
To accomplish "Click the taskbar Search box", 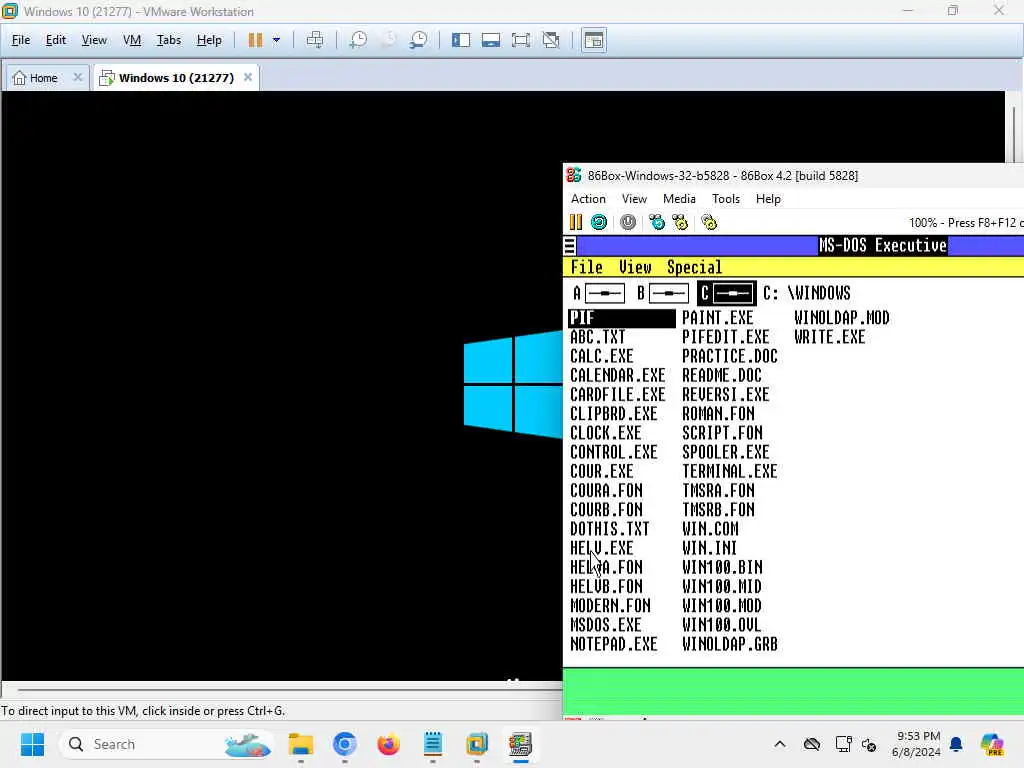I will tap(165, 744).
